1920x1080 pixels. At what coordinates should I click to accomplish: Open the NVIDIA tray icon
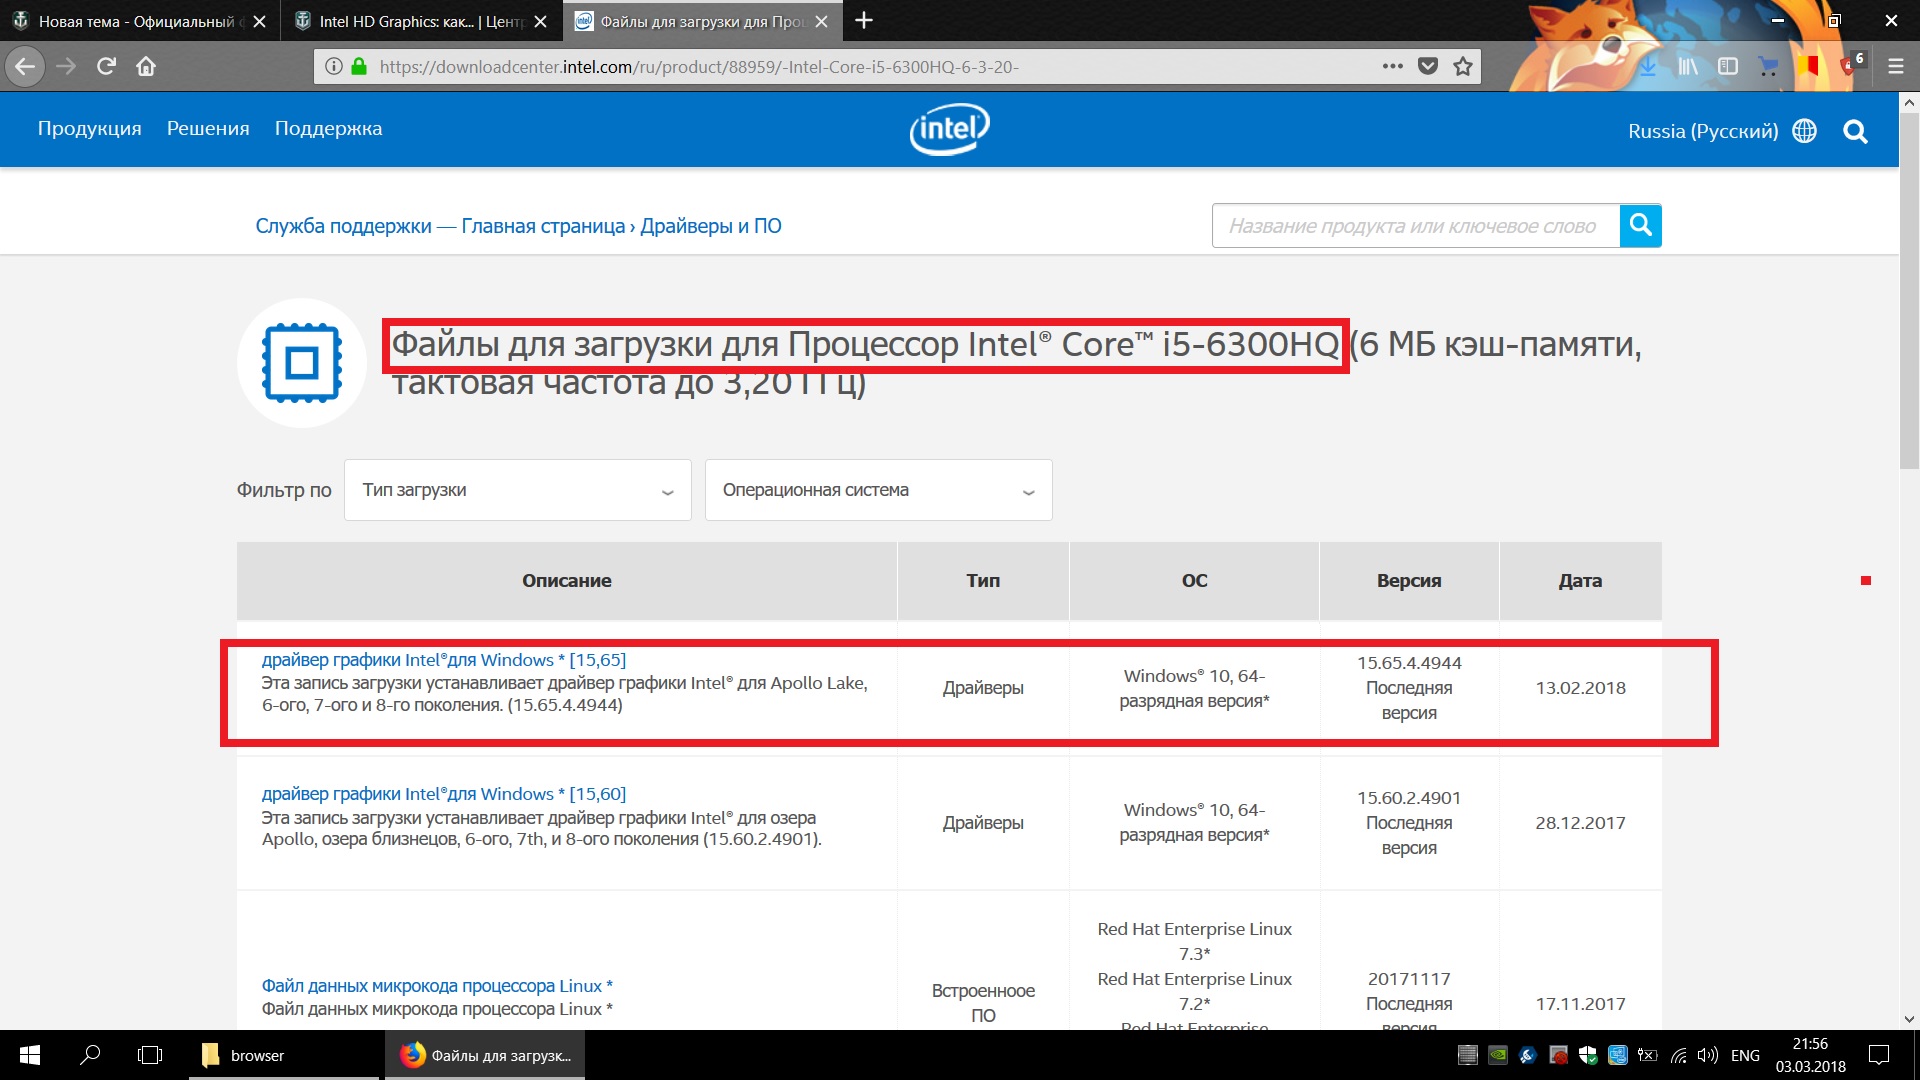coord(1497,1055)
